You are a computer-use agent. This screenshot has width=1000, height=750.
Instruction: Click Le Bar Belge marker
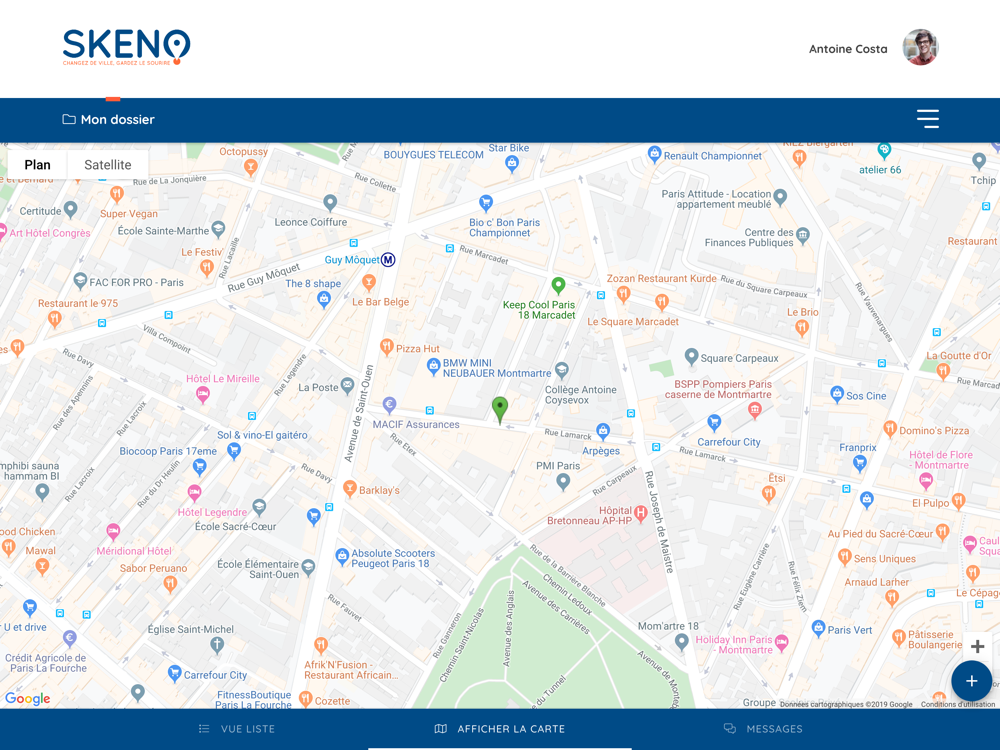(x=369, y=282)
